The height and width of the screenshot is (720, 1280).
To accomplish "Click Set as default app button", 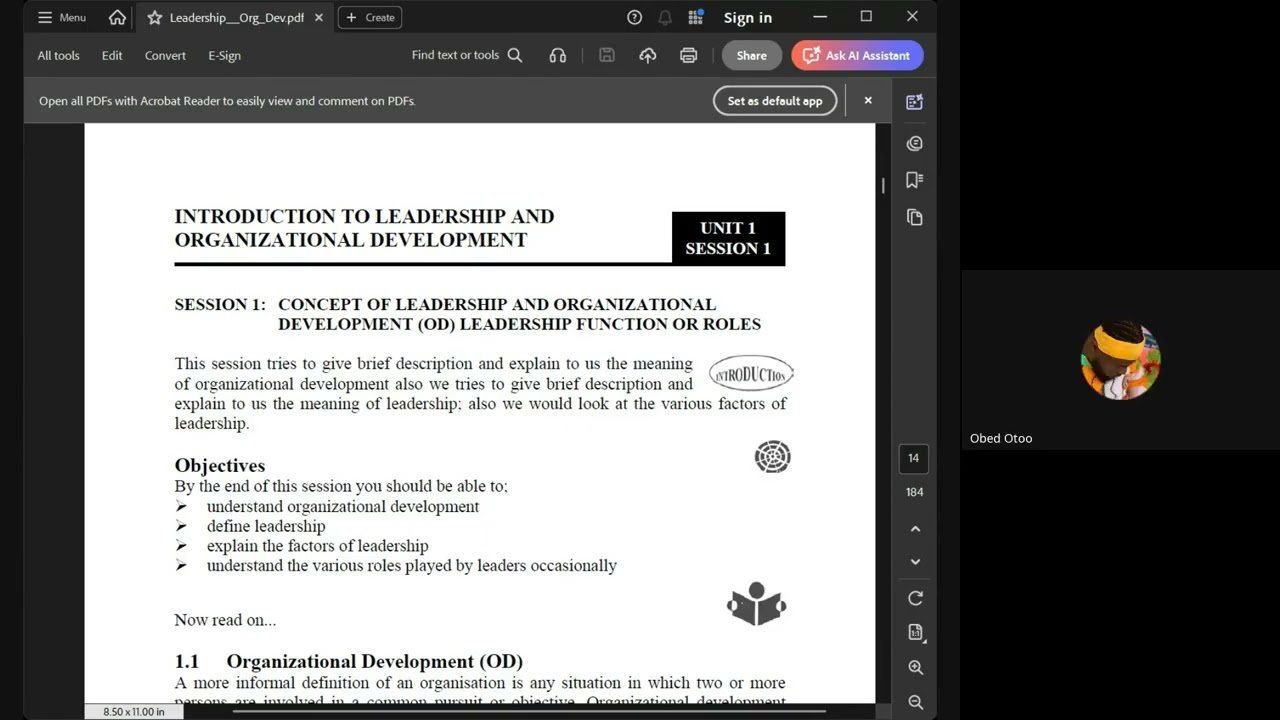I will (x=775, y=100).
